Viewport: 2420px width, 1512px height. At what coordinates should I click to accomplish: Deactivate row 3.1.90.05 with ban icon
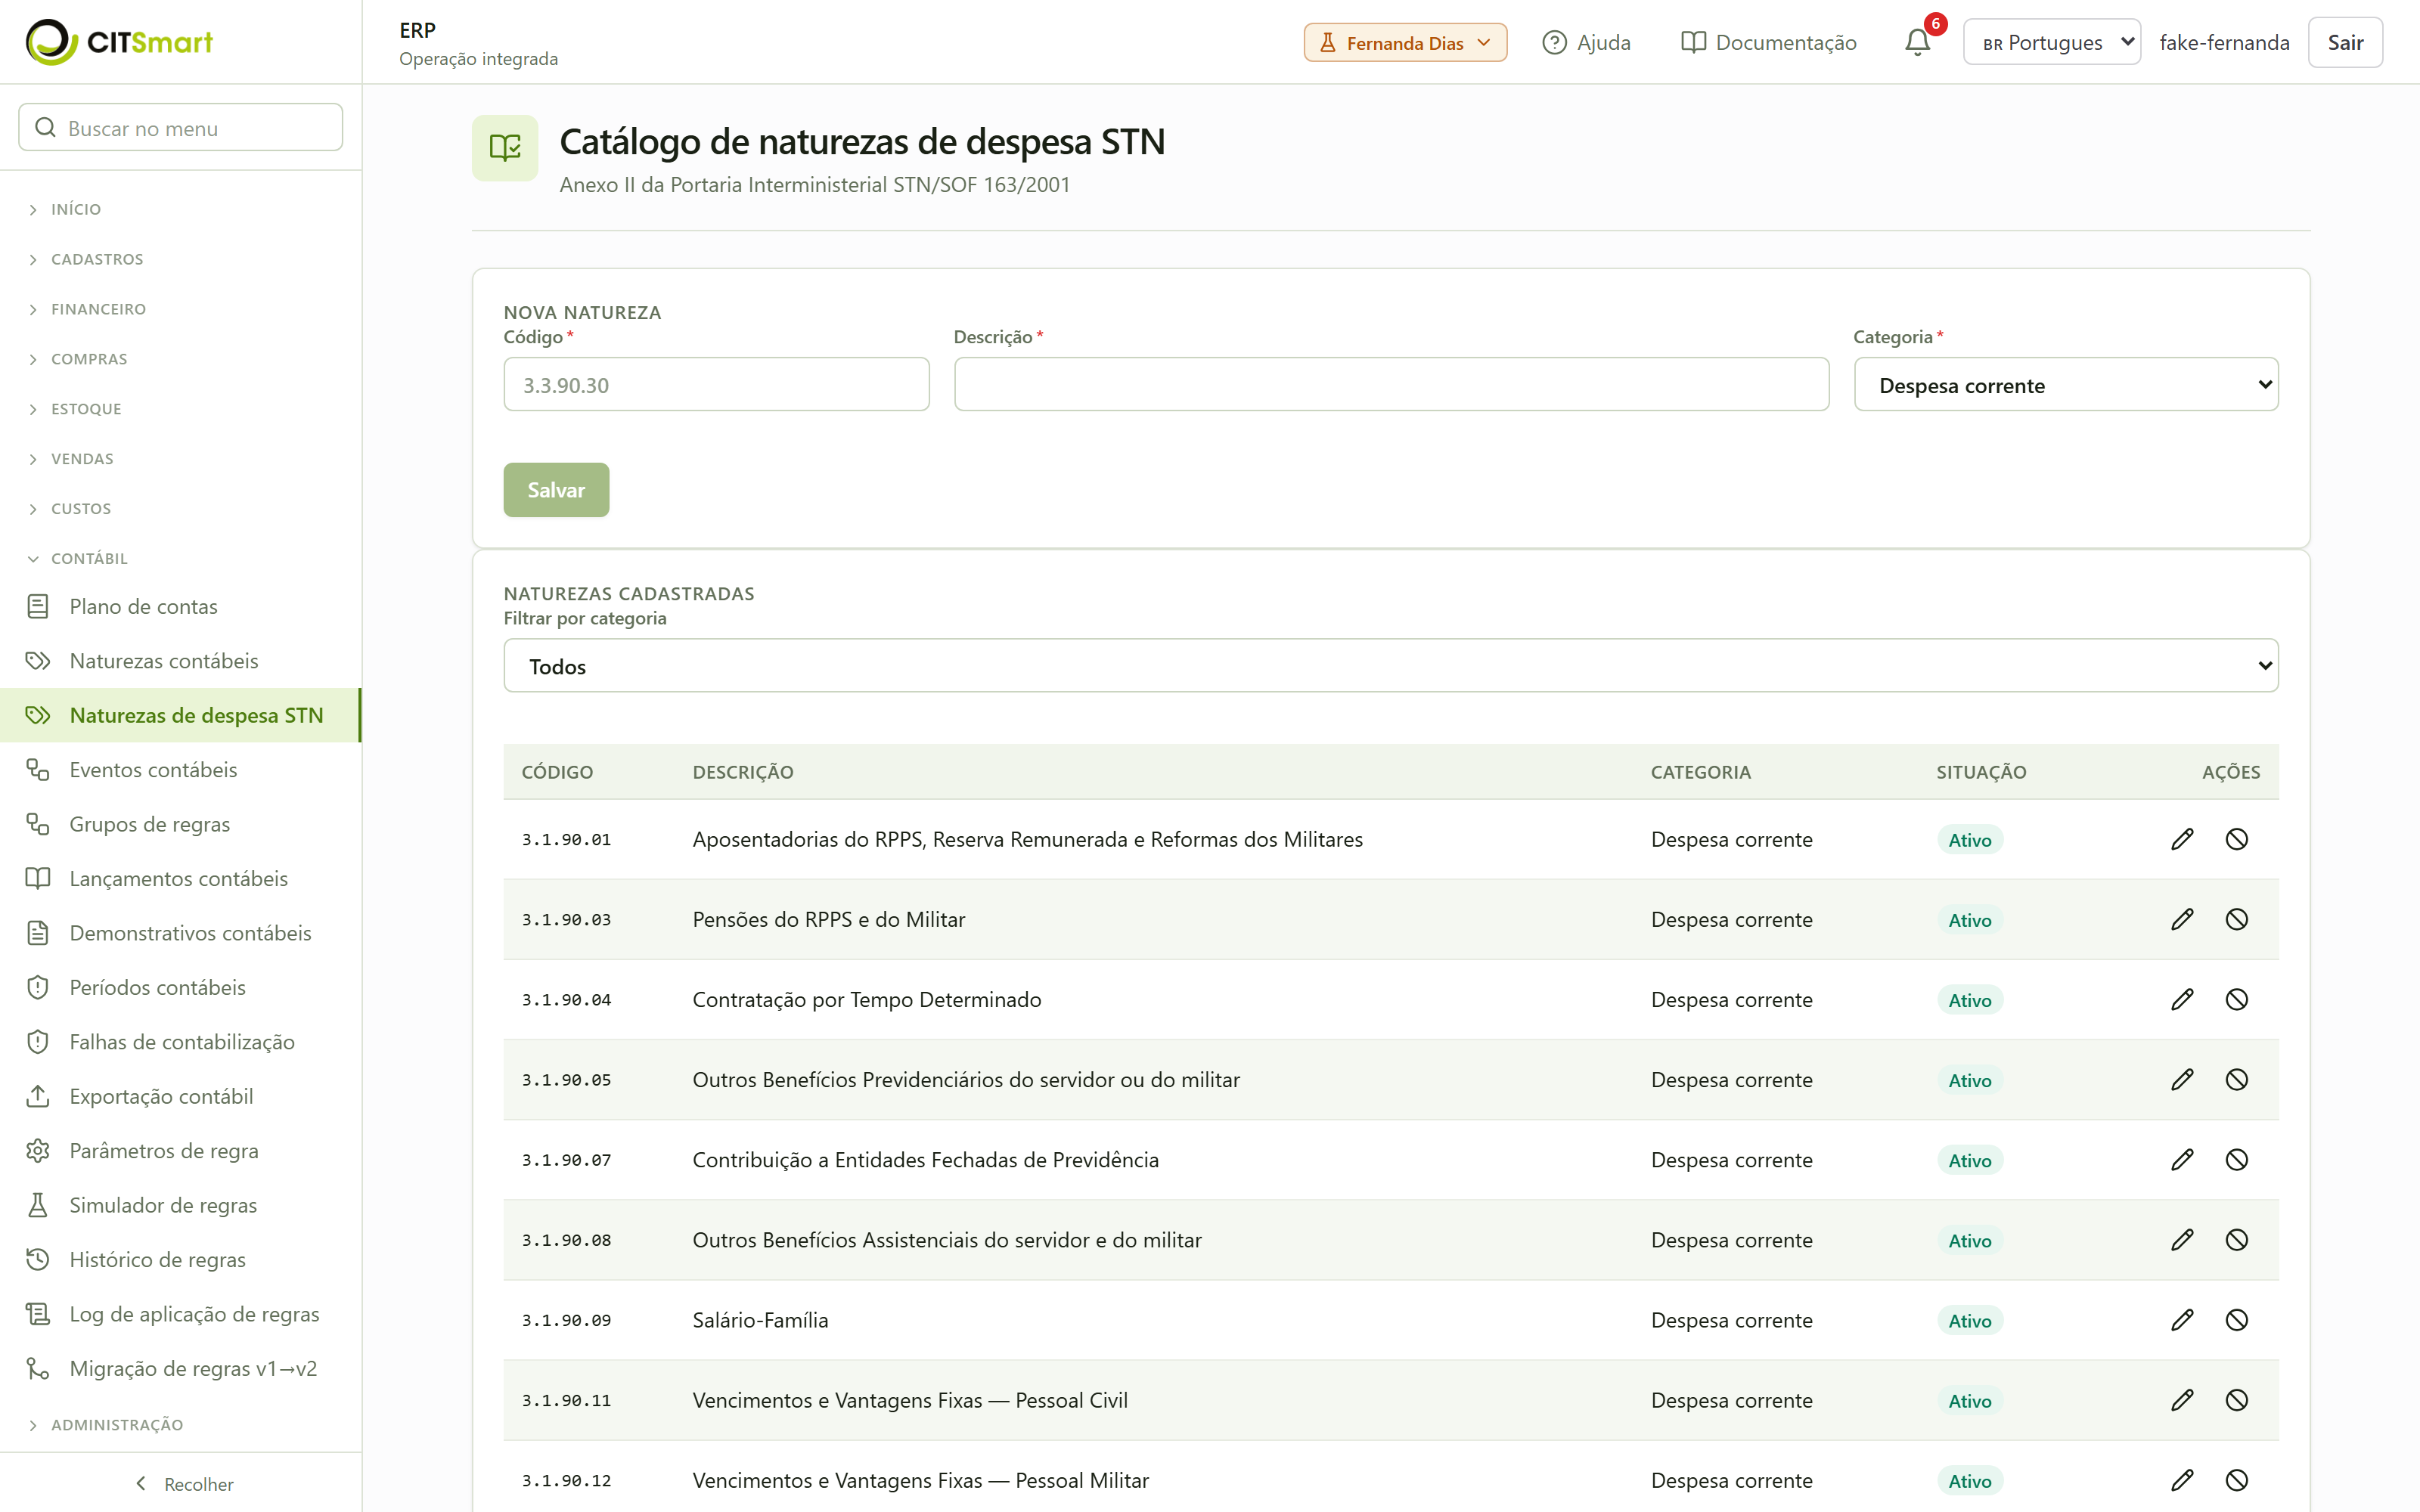pyautogui.click(x=2237, y=1079)
